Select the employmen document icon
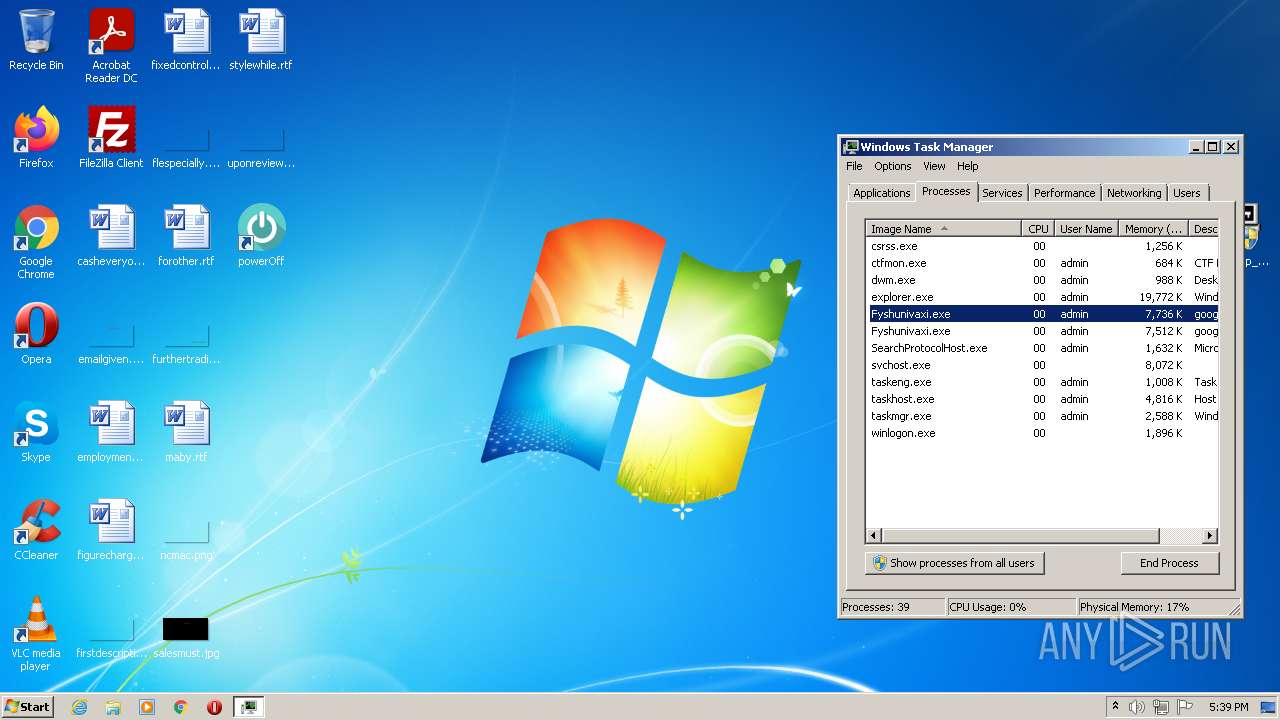The image size is (1280, 720). click(111, 432)
